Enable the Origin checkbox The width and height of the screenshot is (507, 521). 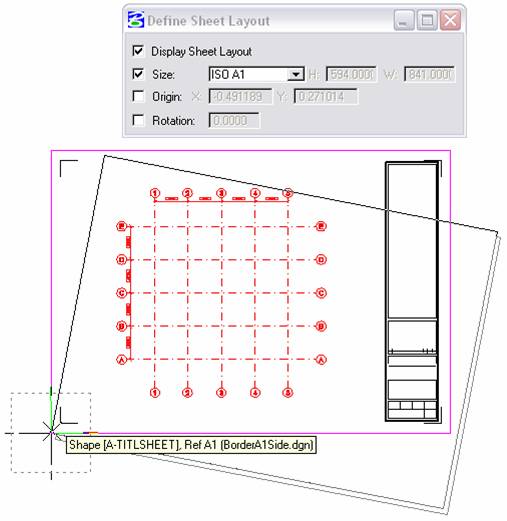pyautogui.click(x=138, y=96)
